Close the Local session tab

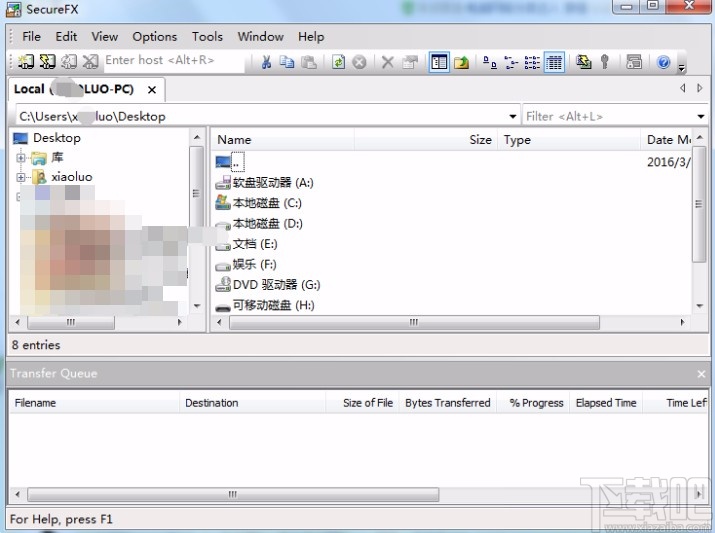click(152, 90)
